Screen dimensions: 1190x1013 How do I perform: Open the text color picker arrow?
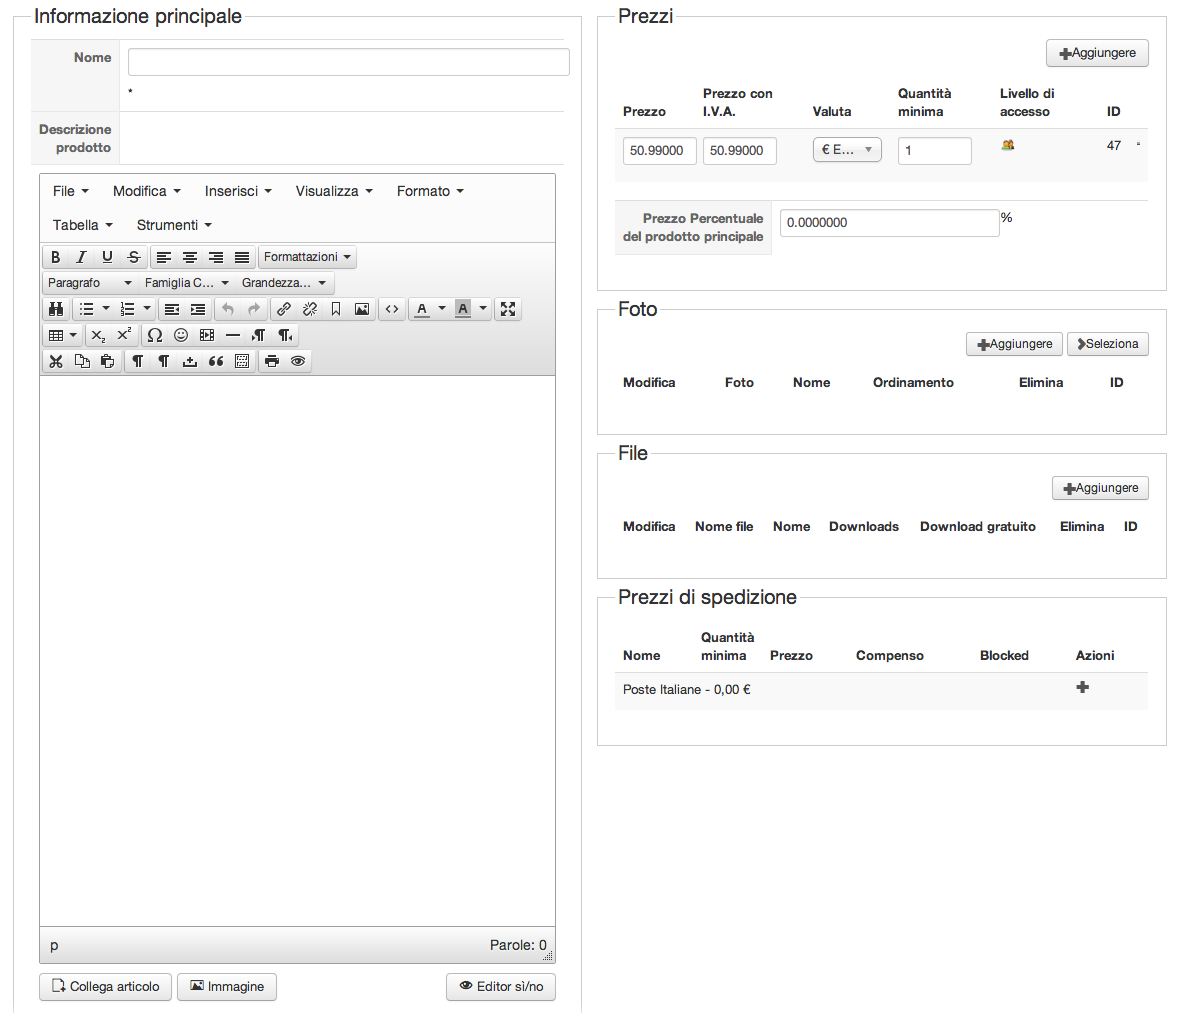(x=442, y=309)
